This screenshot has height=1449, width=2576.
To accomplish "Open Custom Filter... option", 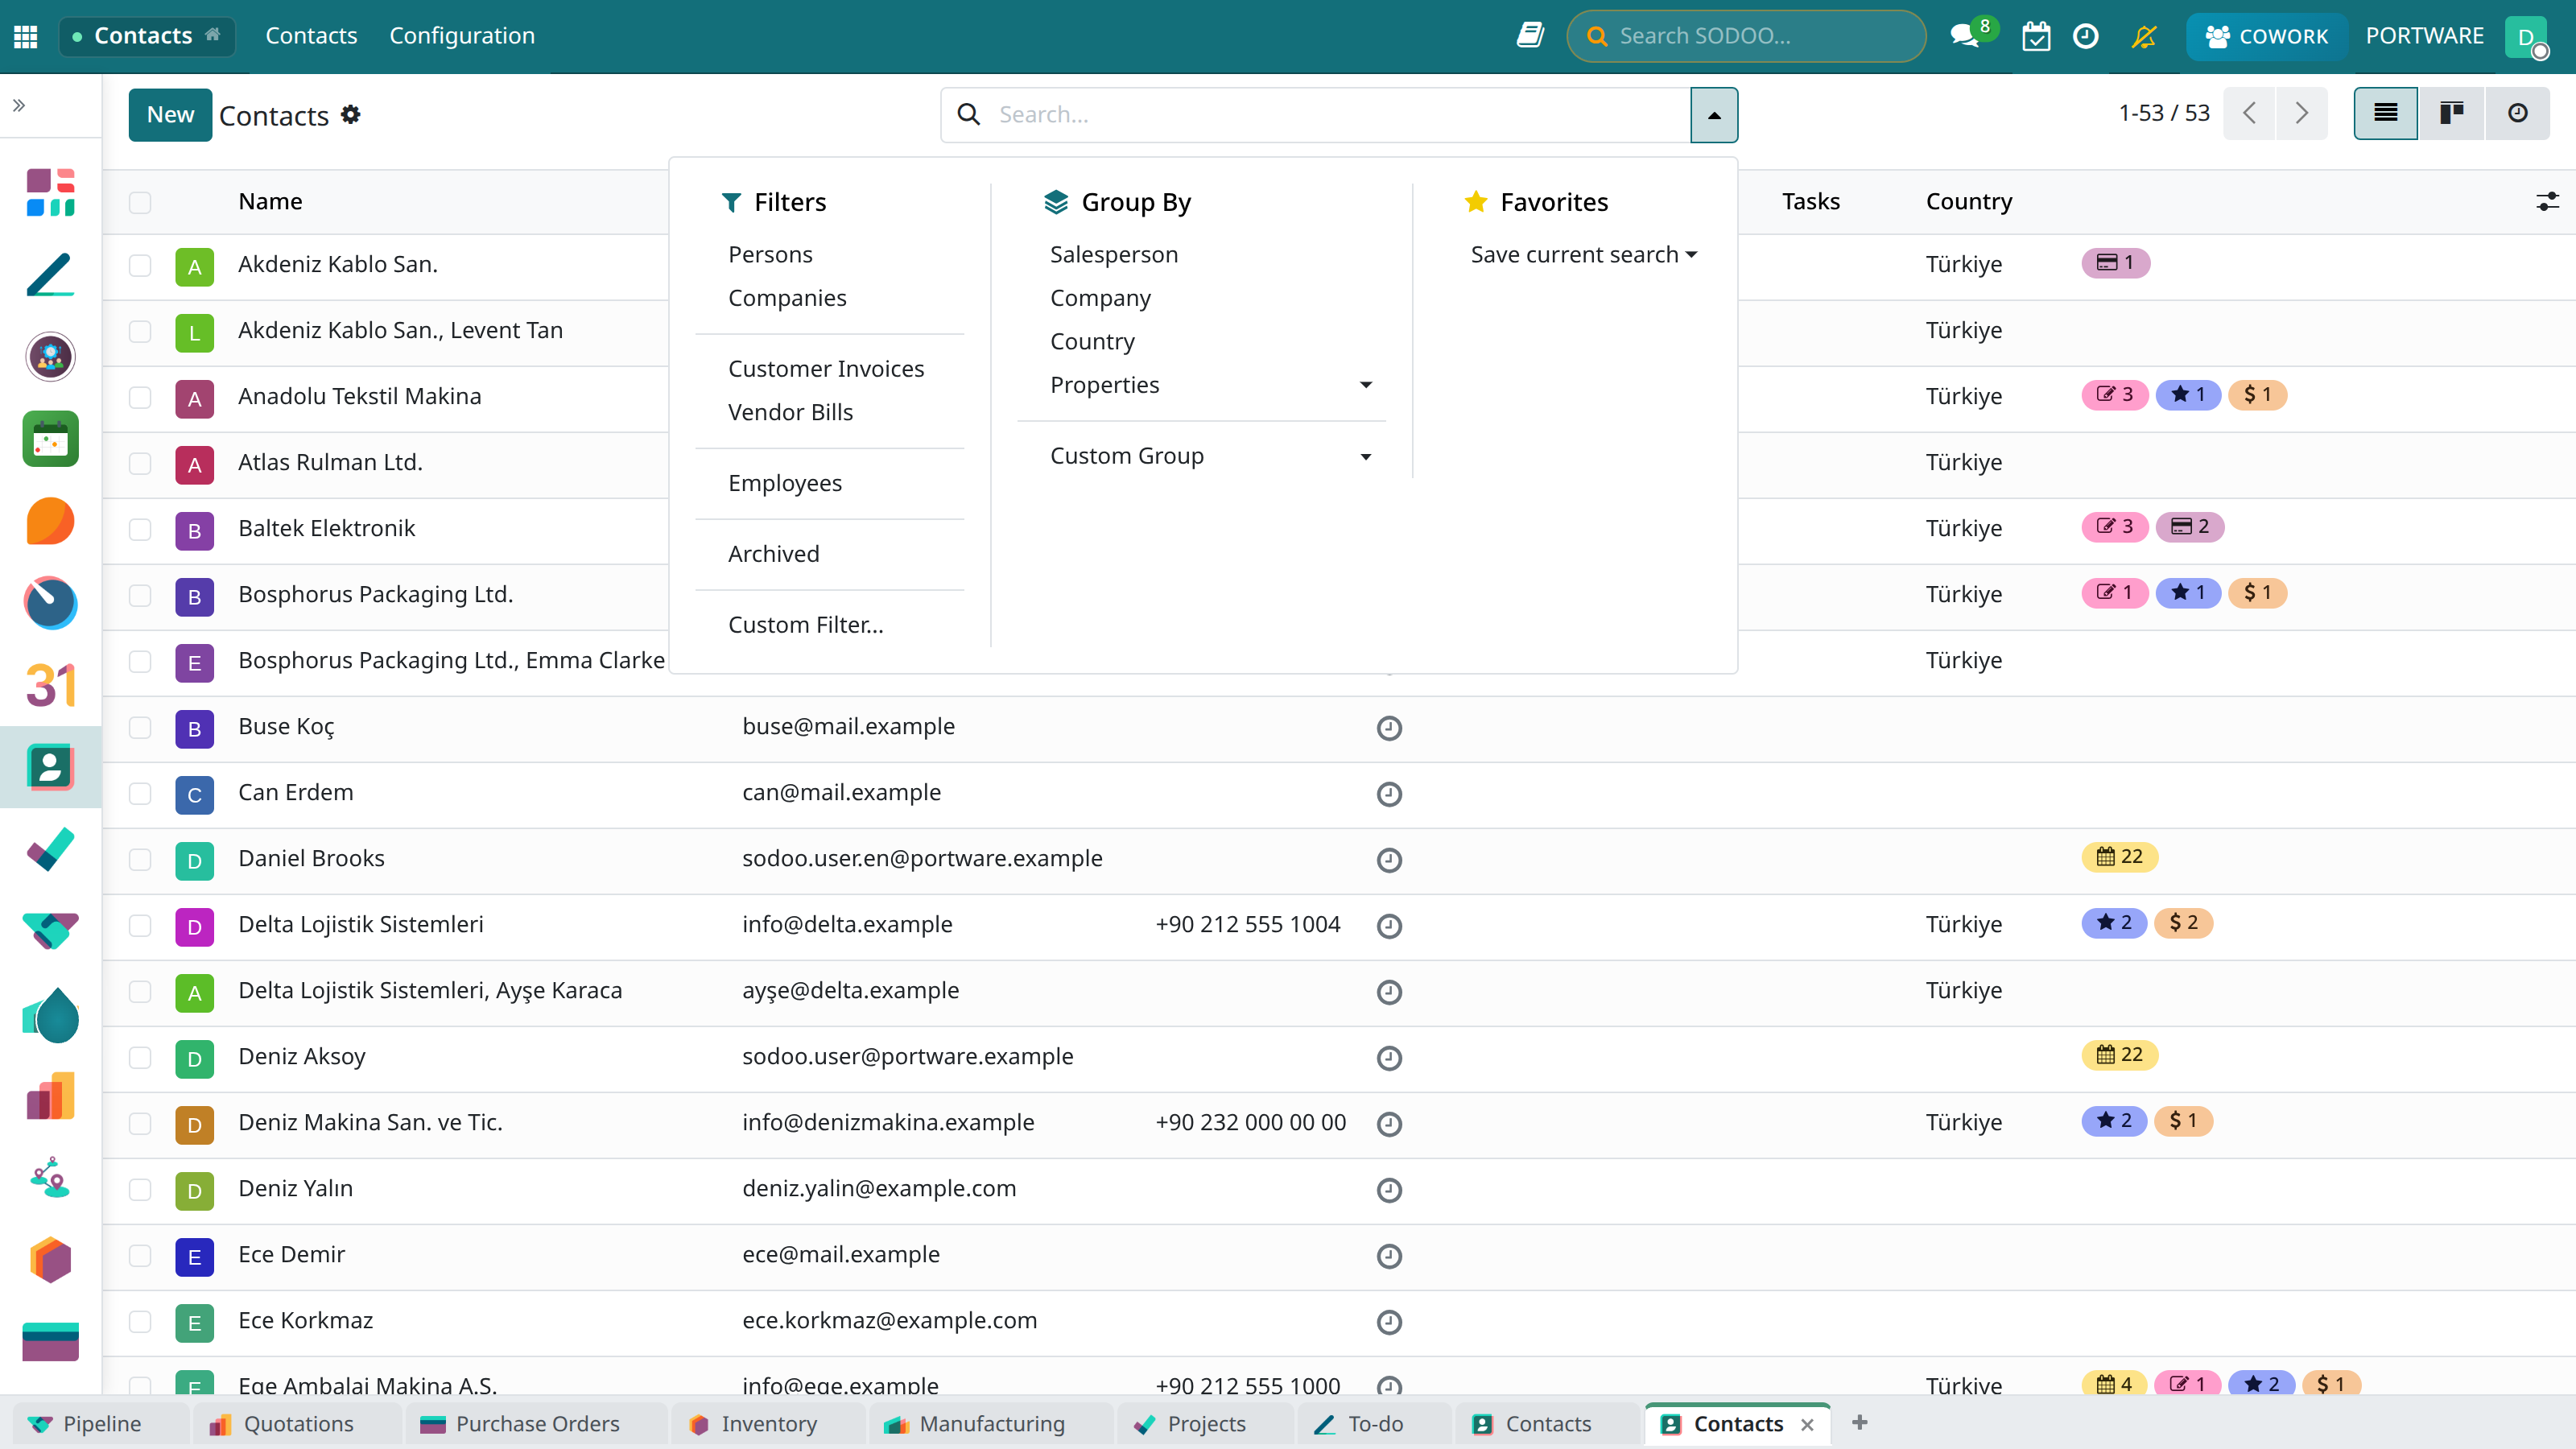I will [x=806, y=625].
